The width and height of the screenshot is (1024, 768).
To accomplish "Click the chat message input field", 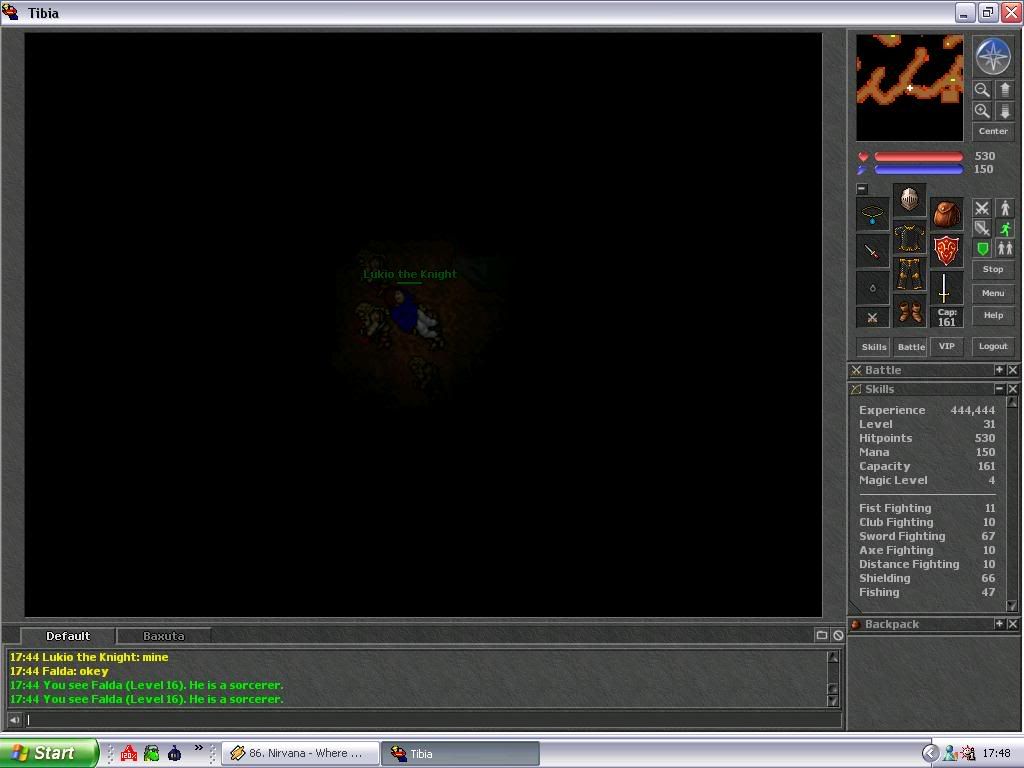I will point(433,720).
